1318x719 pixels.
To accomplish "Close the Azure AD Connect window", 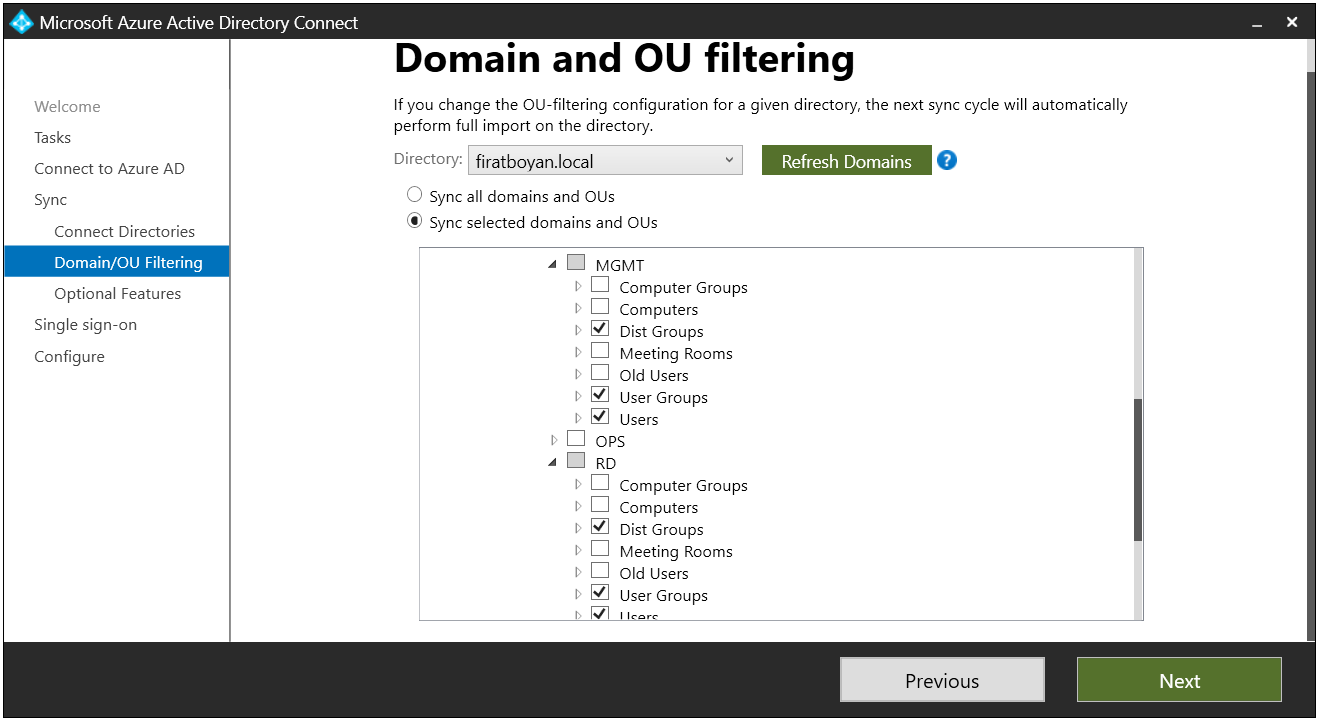I will (x=1292, y=22).
